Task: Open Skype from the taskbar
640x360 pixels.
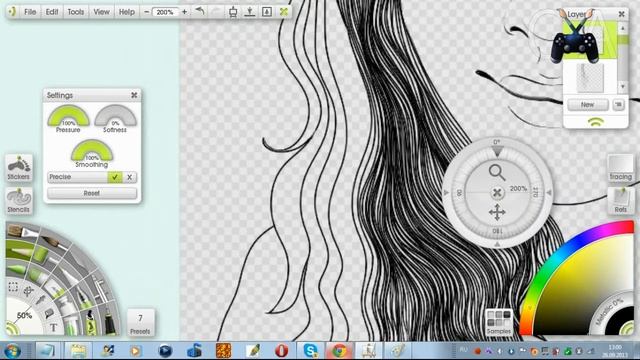Action: point(311,351)
